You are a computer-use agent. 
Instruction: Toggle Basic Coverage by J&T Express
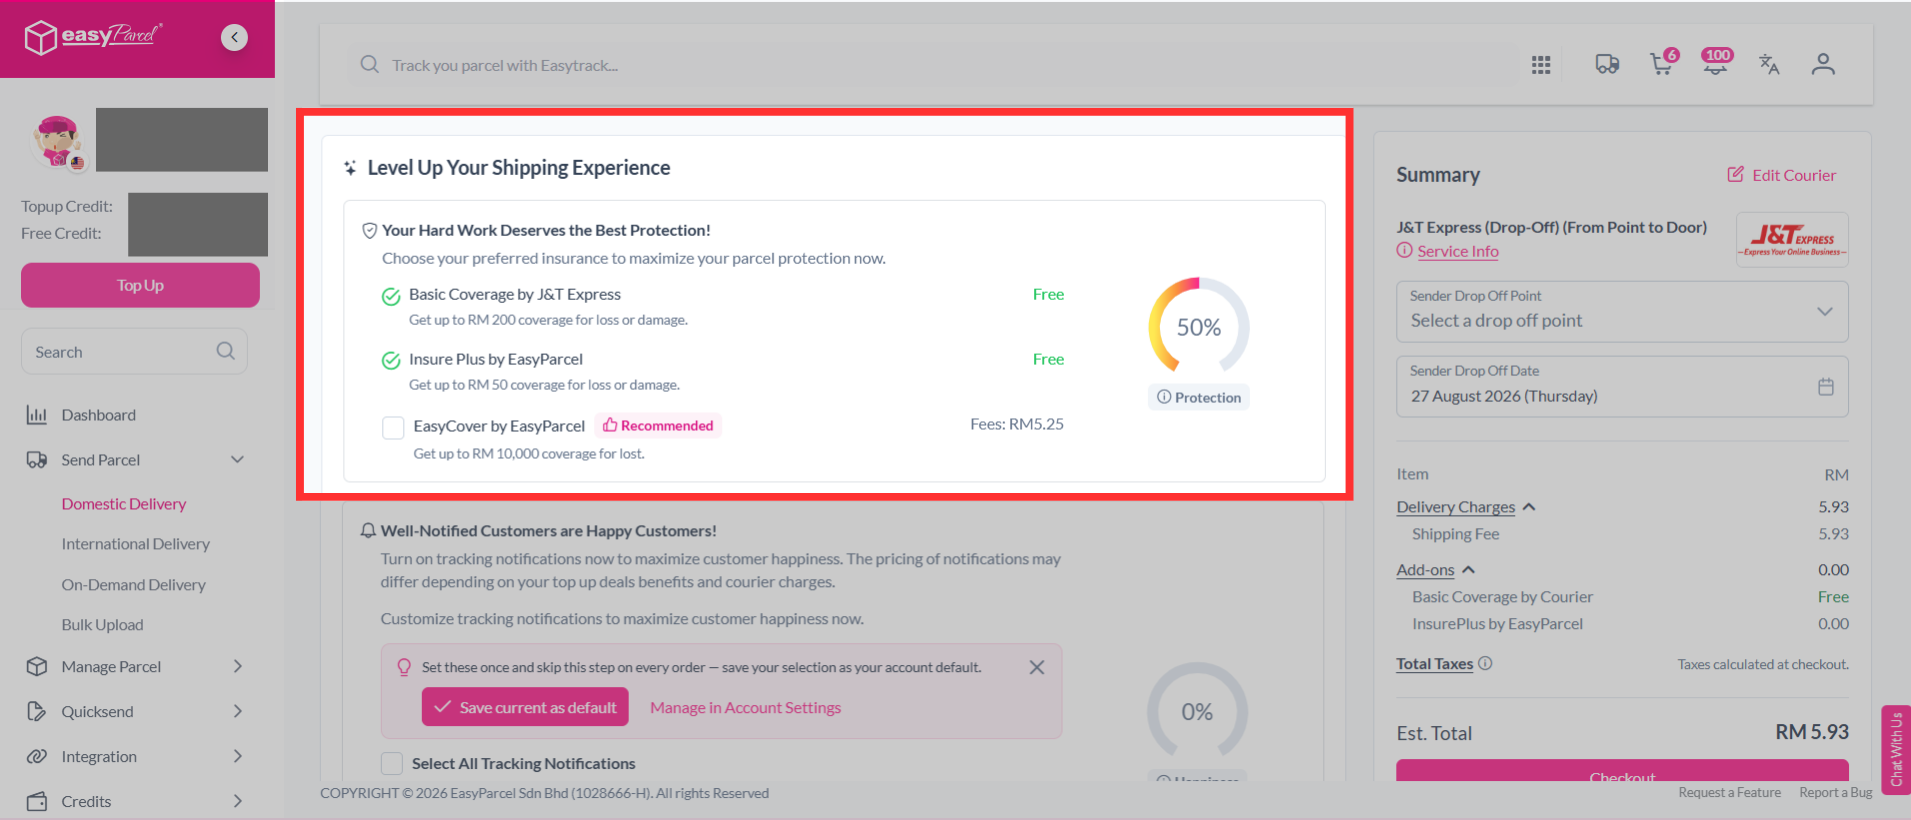391,296
